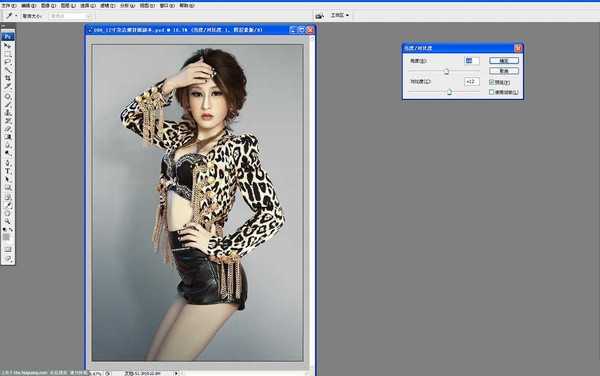Select the Lasso tool
The image size is (600, 376).
tap(8, 62)
